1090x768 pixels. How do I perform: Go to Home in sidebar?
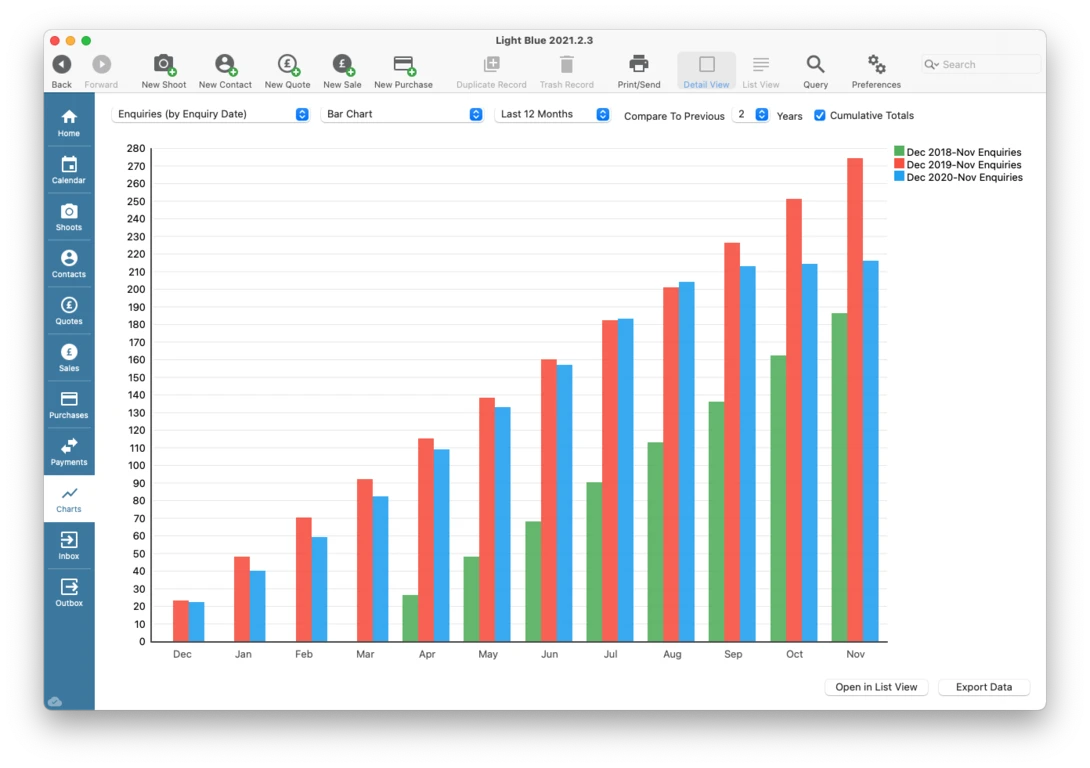point(69,123)
